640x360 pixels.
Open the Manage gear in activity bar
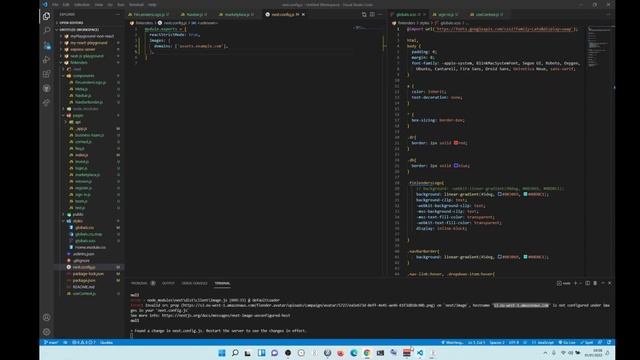47,331
